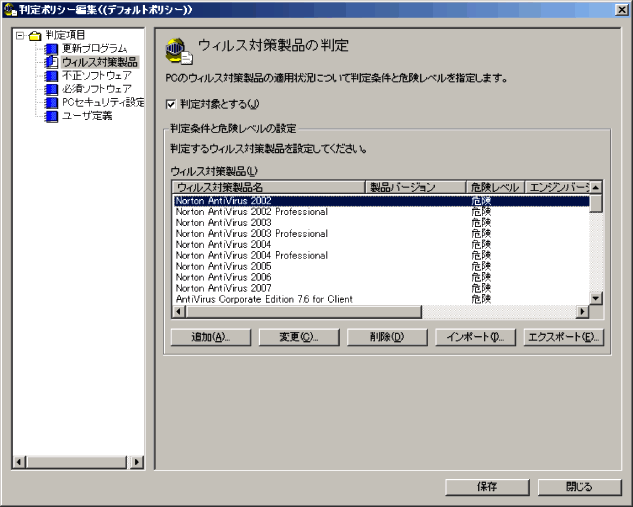
Task: Select Norton AntiVirus 2004 Professional row
Action: [x=381, y=255]
